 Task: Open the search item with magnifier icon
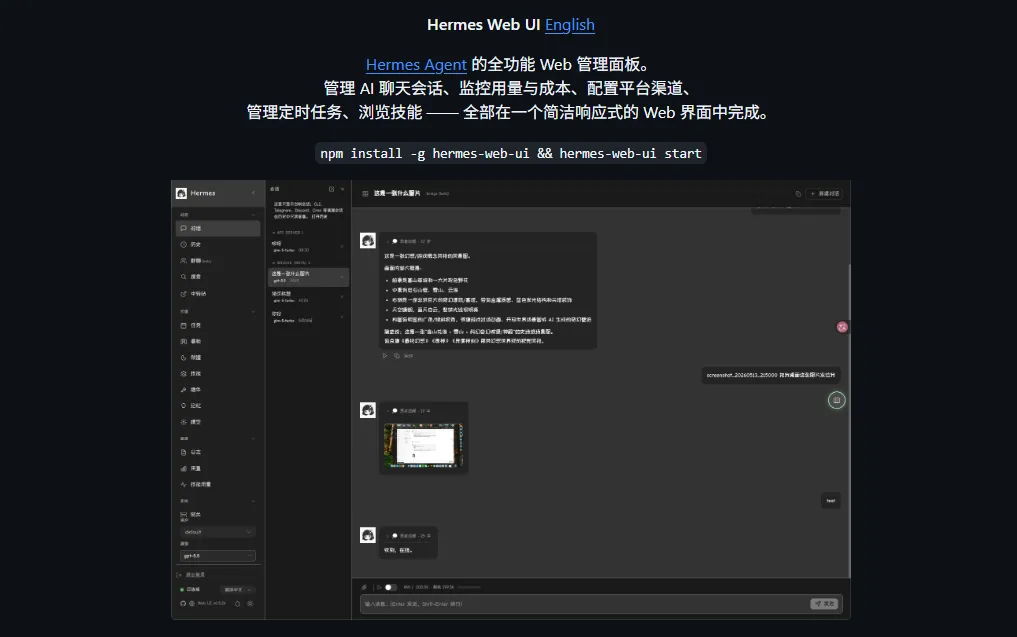[x=218, y=277]
